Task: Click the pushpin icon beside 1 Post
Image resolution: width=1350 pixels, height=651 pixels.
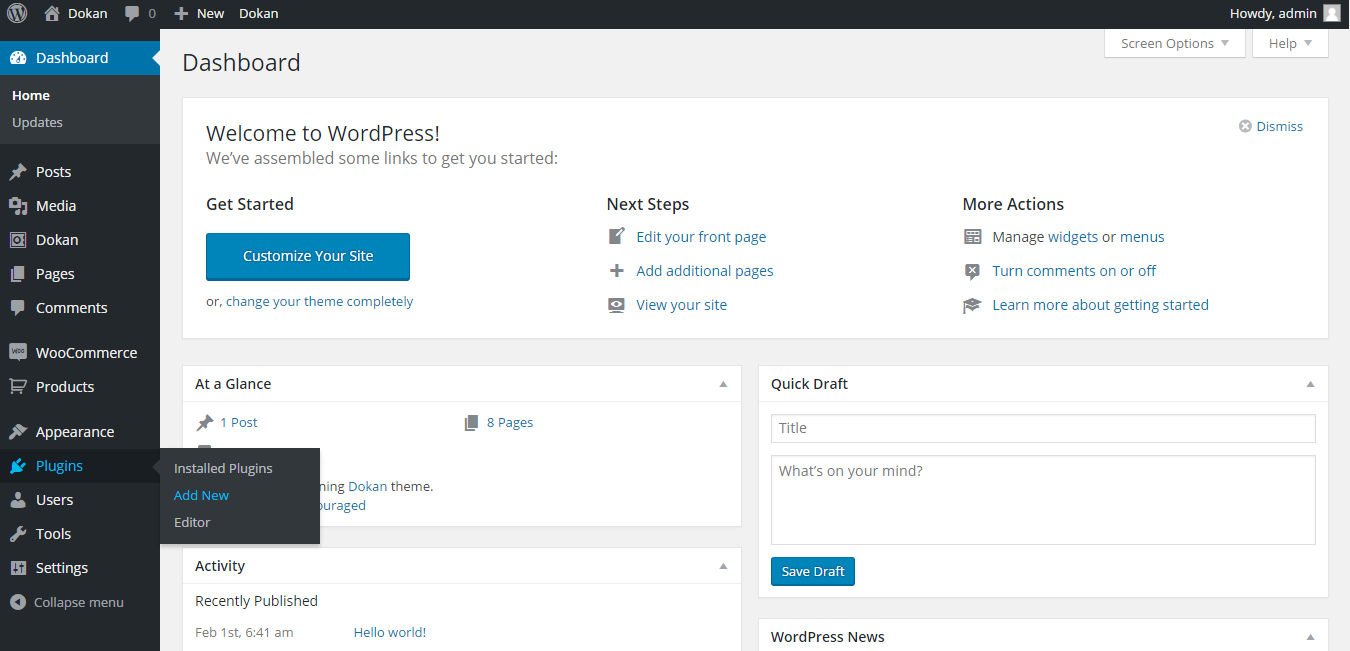Action: tap(205, 423)
